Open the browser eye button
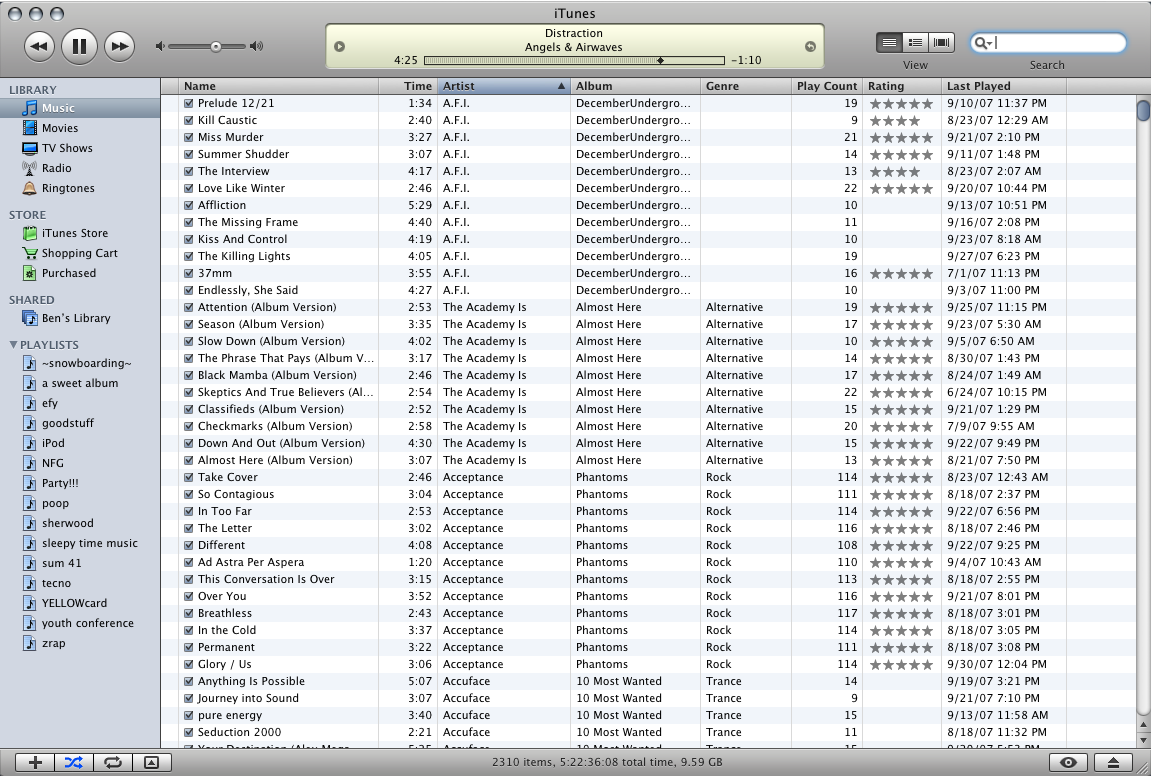The height and width of the screenshot is (776, 1151). point(1068,763)
